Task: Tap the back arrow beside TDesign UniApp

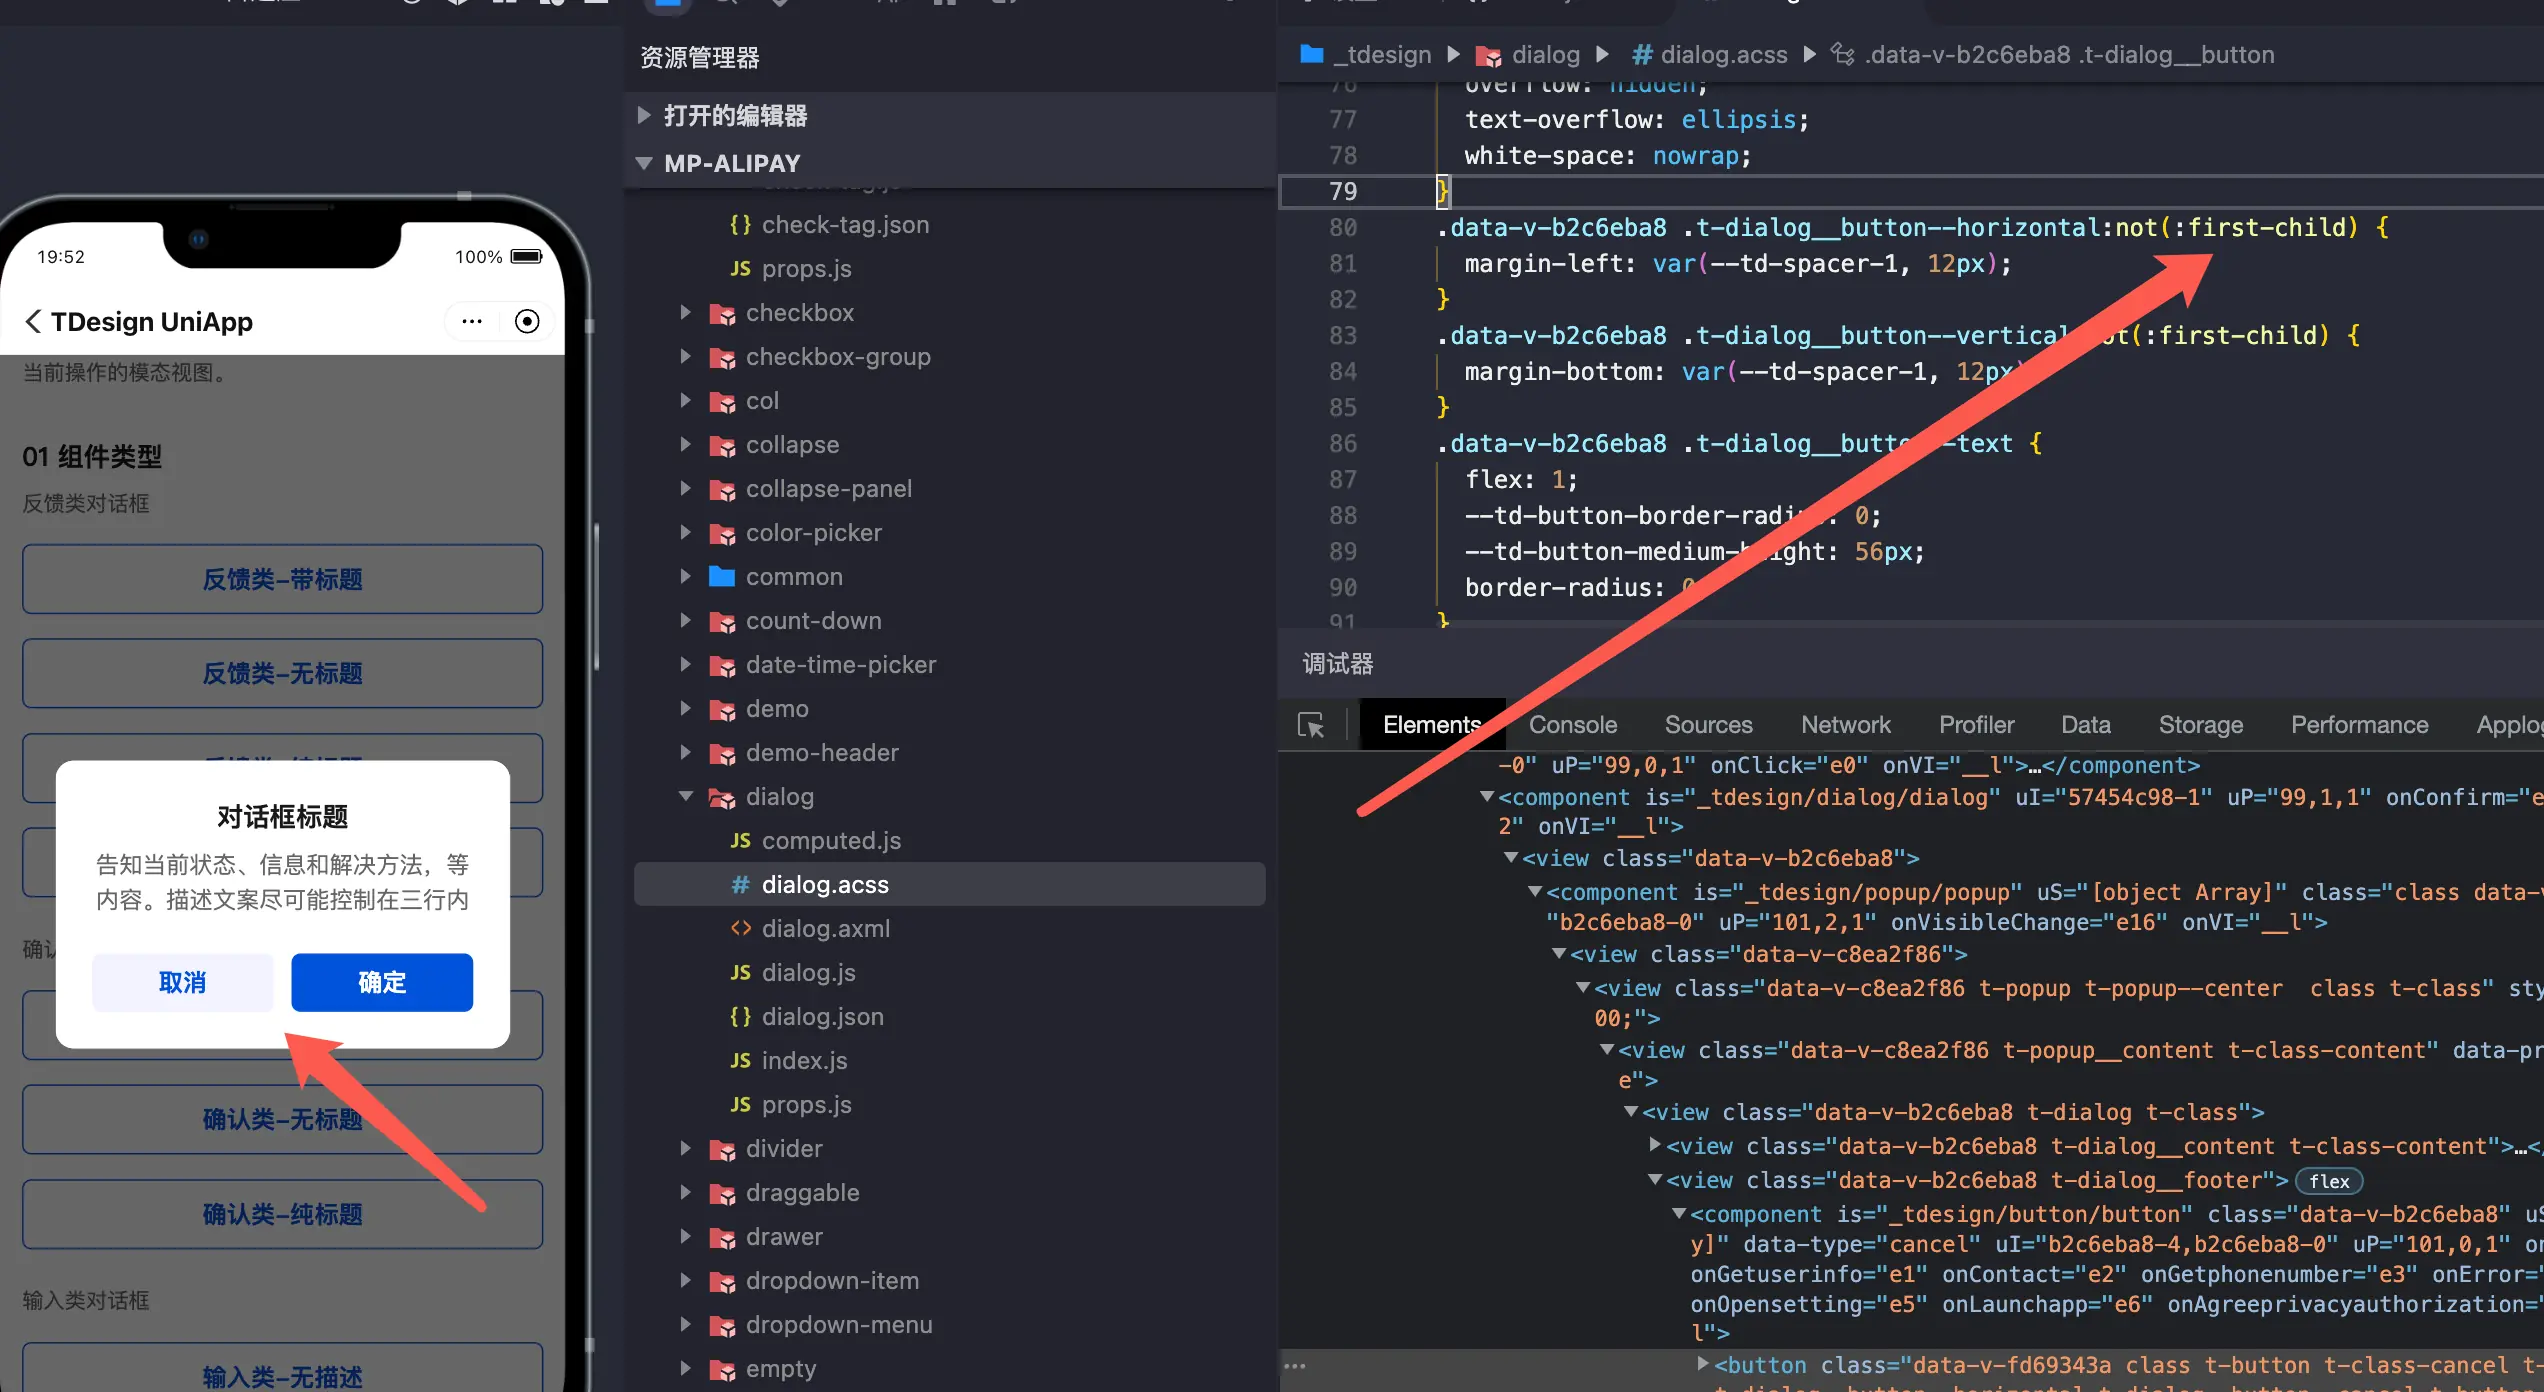Action: coord(33,322)
